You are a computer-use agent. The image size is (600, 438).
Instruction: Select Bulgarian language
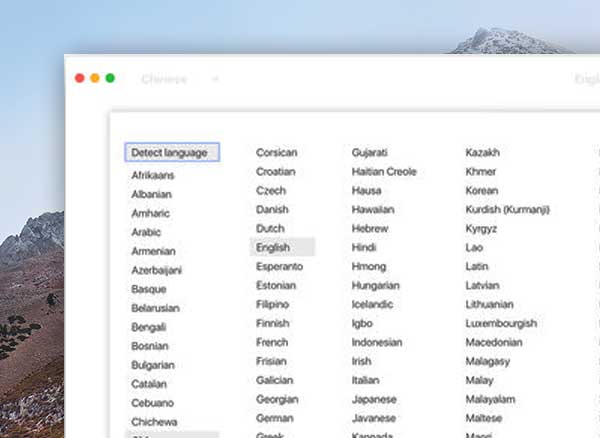pos(153,365)
